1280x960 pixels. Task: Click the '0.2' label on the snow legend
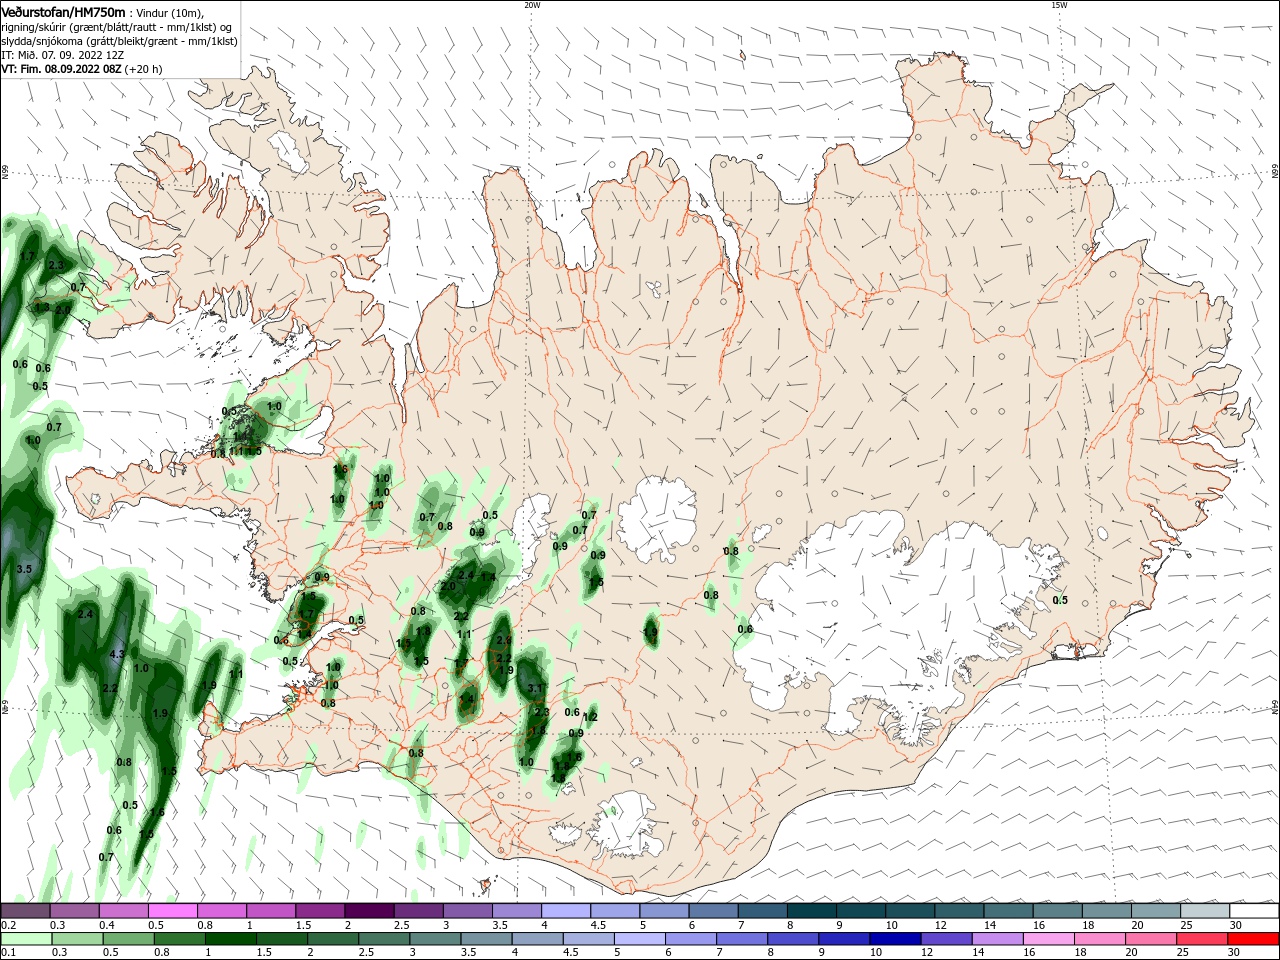pos(8,925)
